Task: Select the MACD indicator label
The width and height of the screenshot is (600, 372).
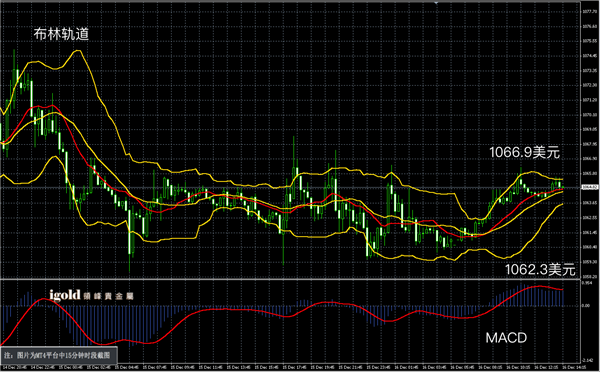Action: point(506,338)
